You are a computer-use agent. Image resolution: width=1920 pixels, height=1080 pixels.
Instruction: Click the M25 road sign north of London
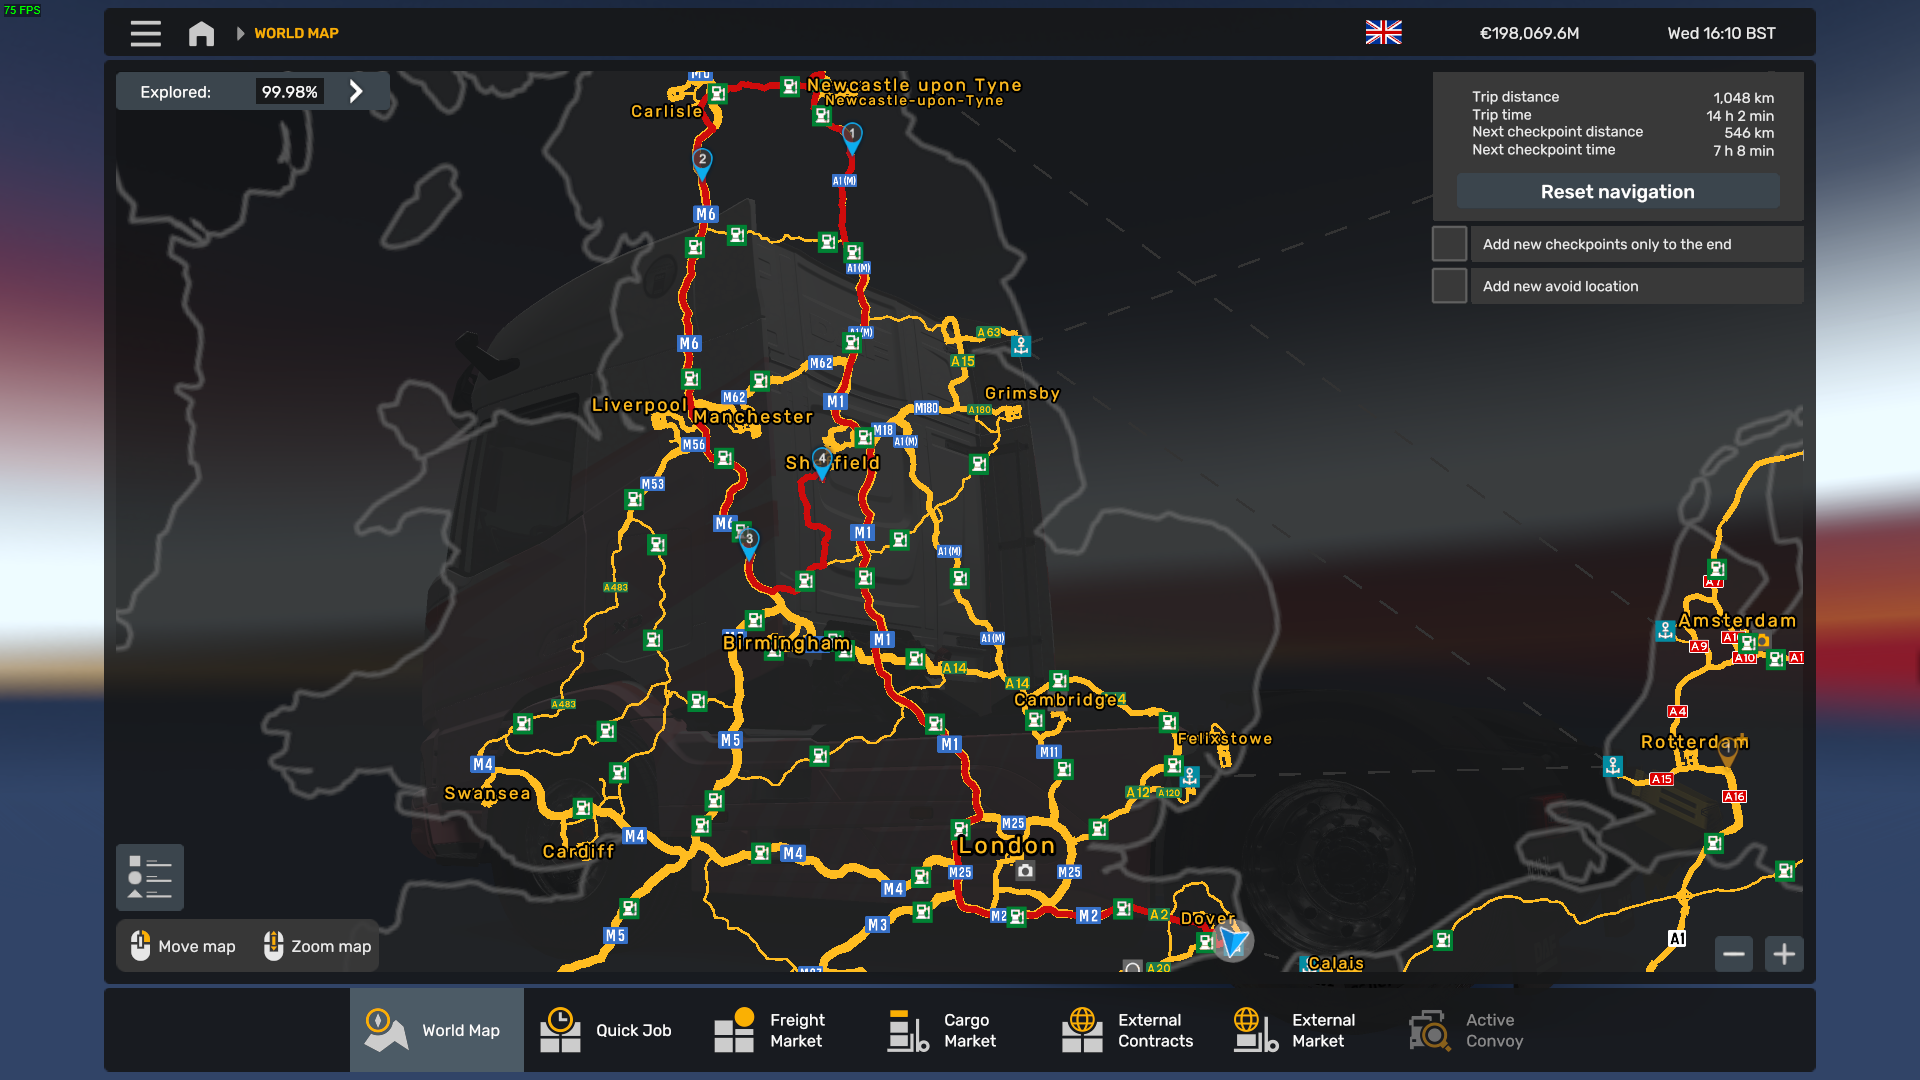click(1013, 824)
